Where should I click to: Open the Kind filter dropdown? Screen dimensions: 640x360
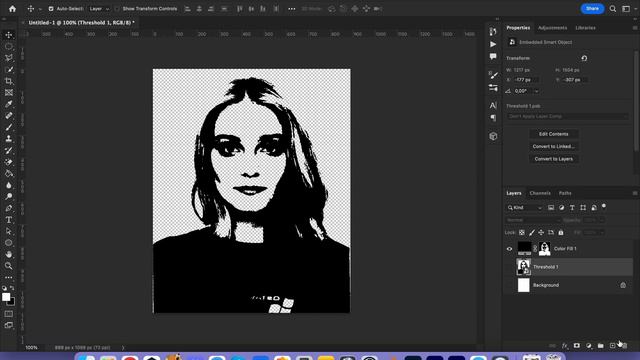pos(524,208)
